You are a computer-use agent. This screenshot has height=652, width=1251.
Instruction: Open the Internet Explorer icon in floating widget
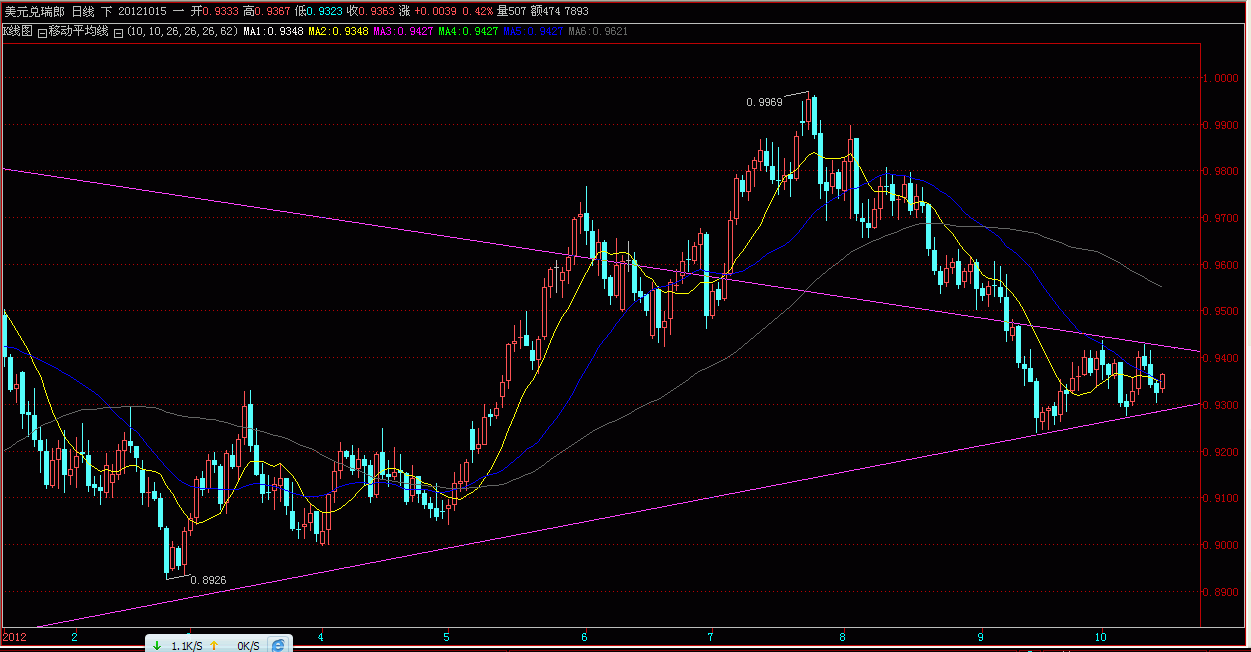tap(279, 645)
